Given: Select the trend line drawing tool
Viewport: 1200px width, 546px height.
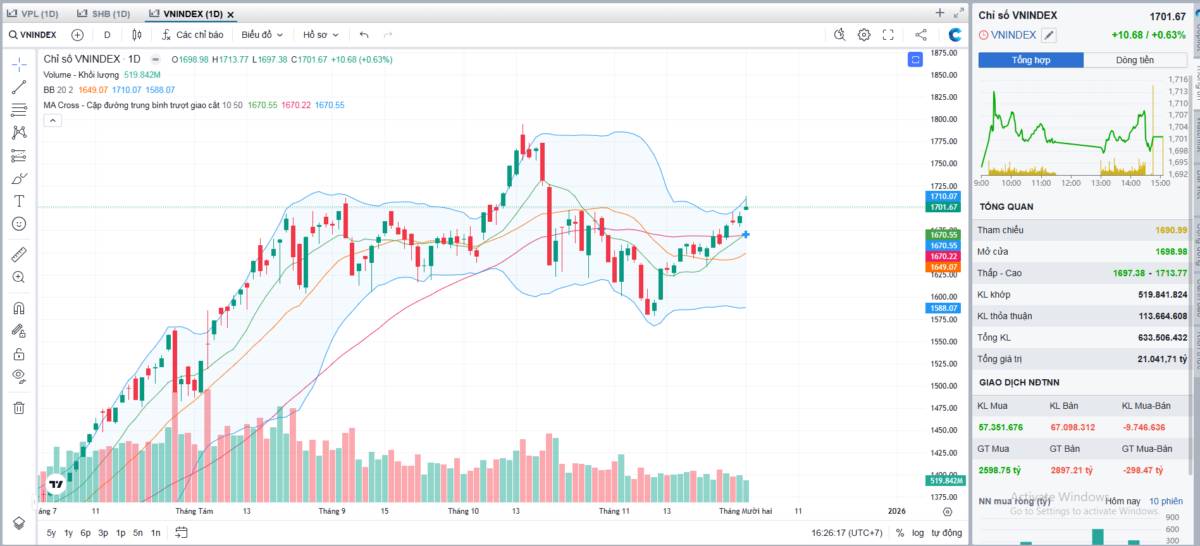Looking at the screenshot, I should [18, 87].
